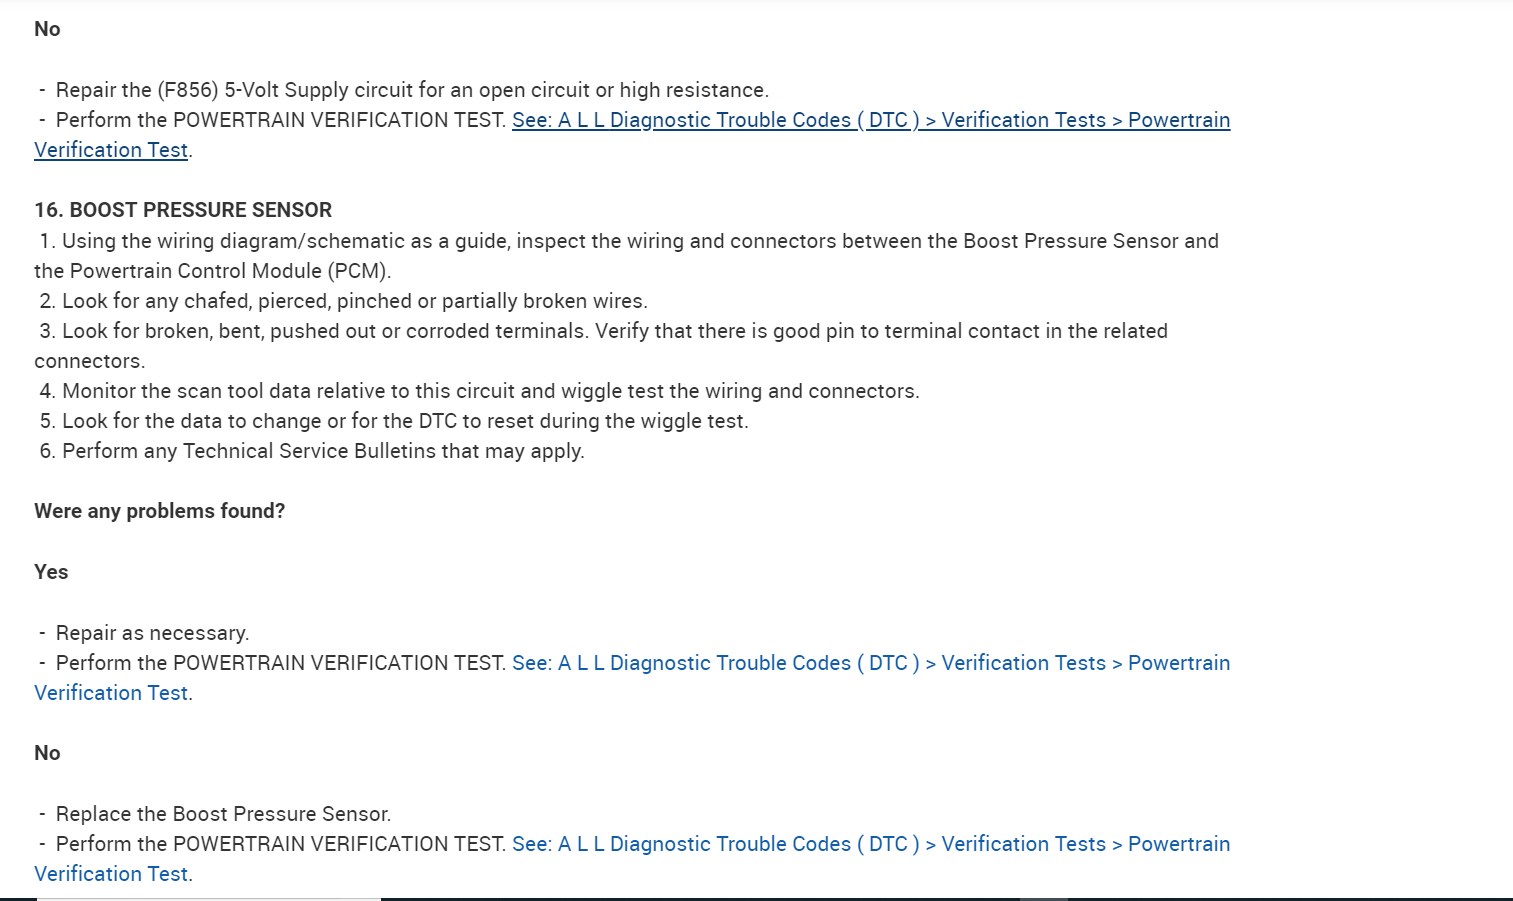The image size is (1513, 901).
Task: Click 'Perform the POWERTRAIN VERIFICATION TEST' text under Yes
Action: click(x=281, y=663)
